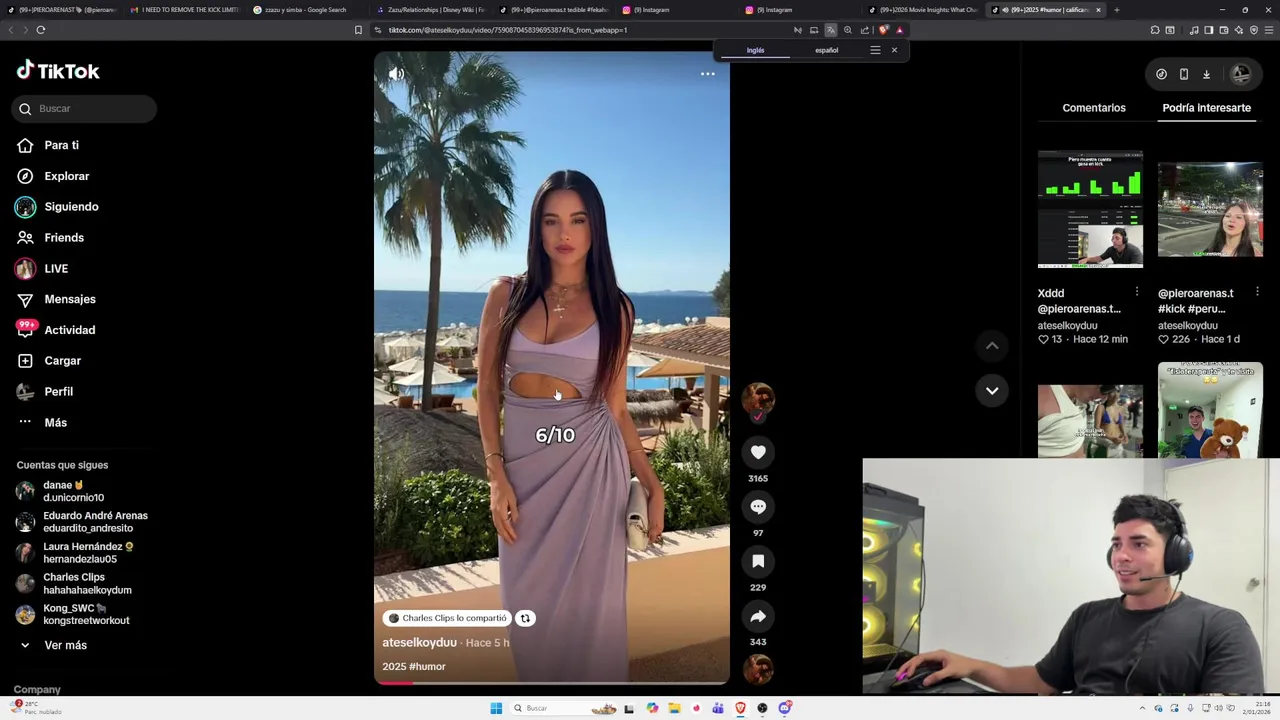Image resolution: width=1280 pixels, height=720 pixels.
Task: Switch to the Zazu/Relationships Disney Wiki tab
Action: click(430, 10)
